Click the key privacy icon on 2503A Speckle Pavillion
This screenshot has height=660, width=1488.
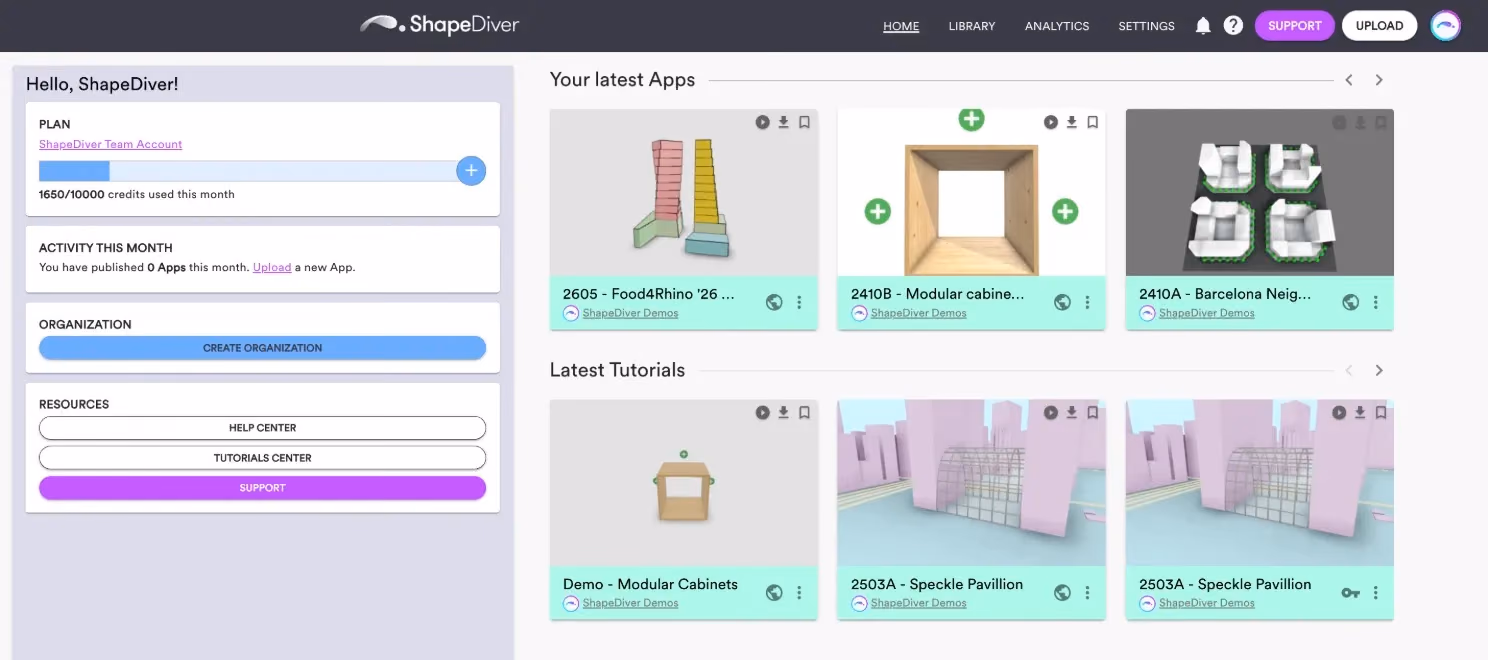pos(1350,593)
